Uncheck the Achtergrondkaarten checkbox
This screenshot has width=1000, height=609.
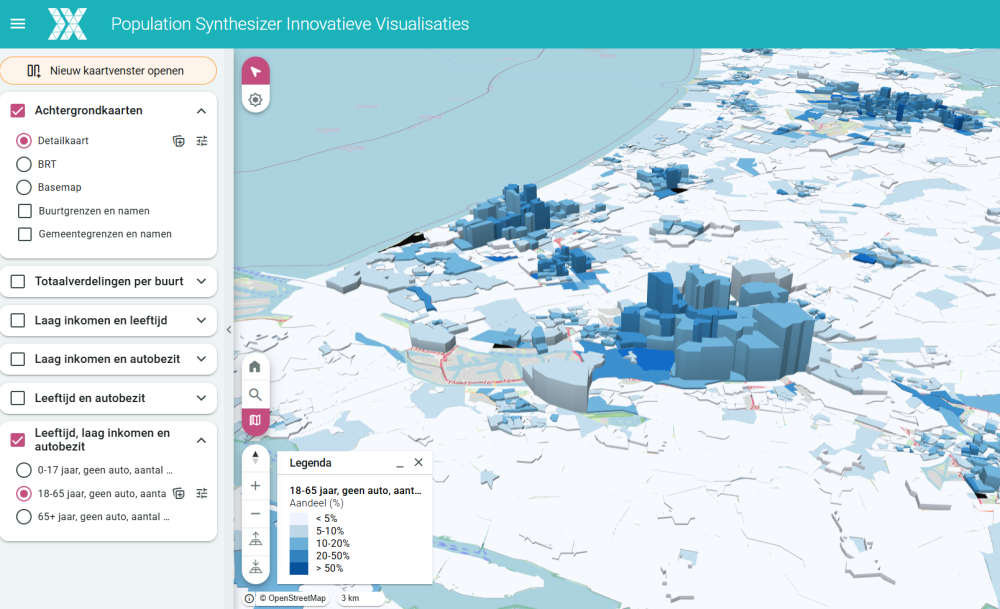[18, 111]
